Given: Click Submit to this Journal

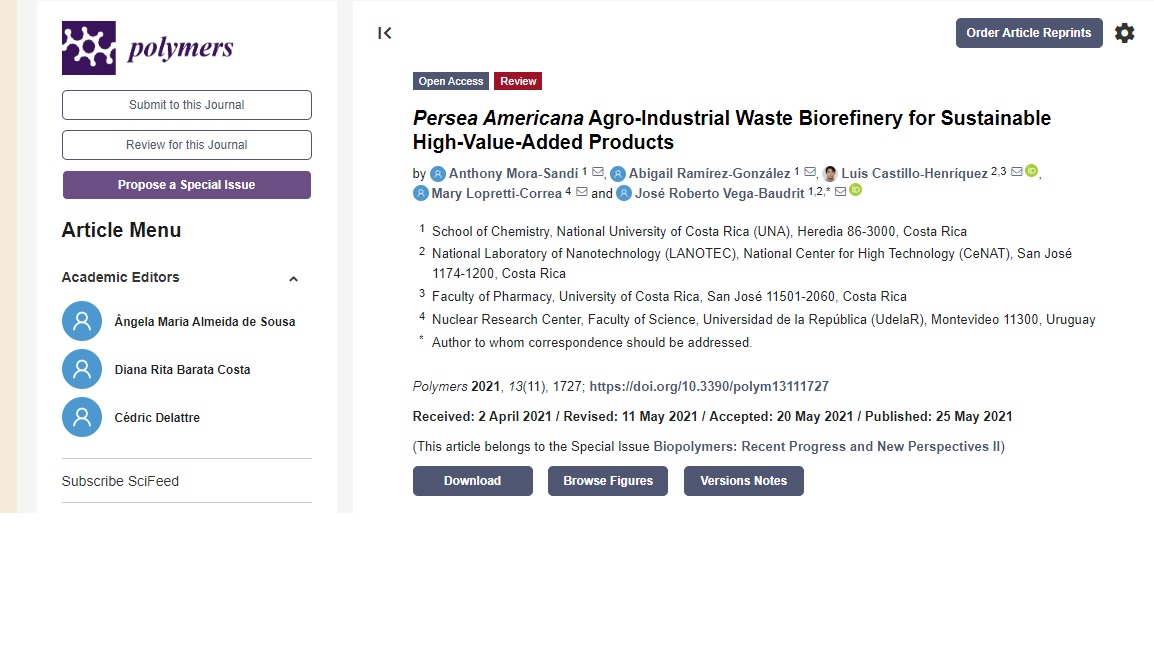Looking at the screenshot, I should tap(186, 105).
